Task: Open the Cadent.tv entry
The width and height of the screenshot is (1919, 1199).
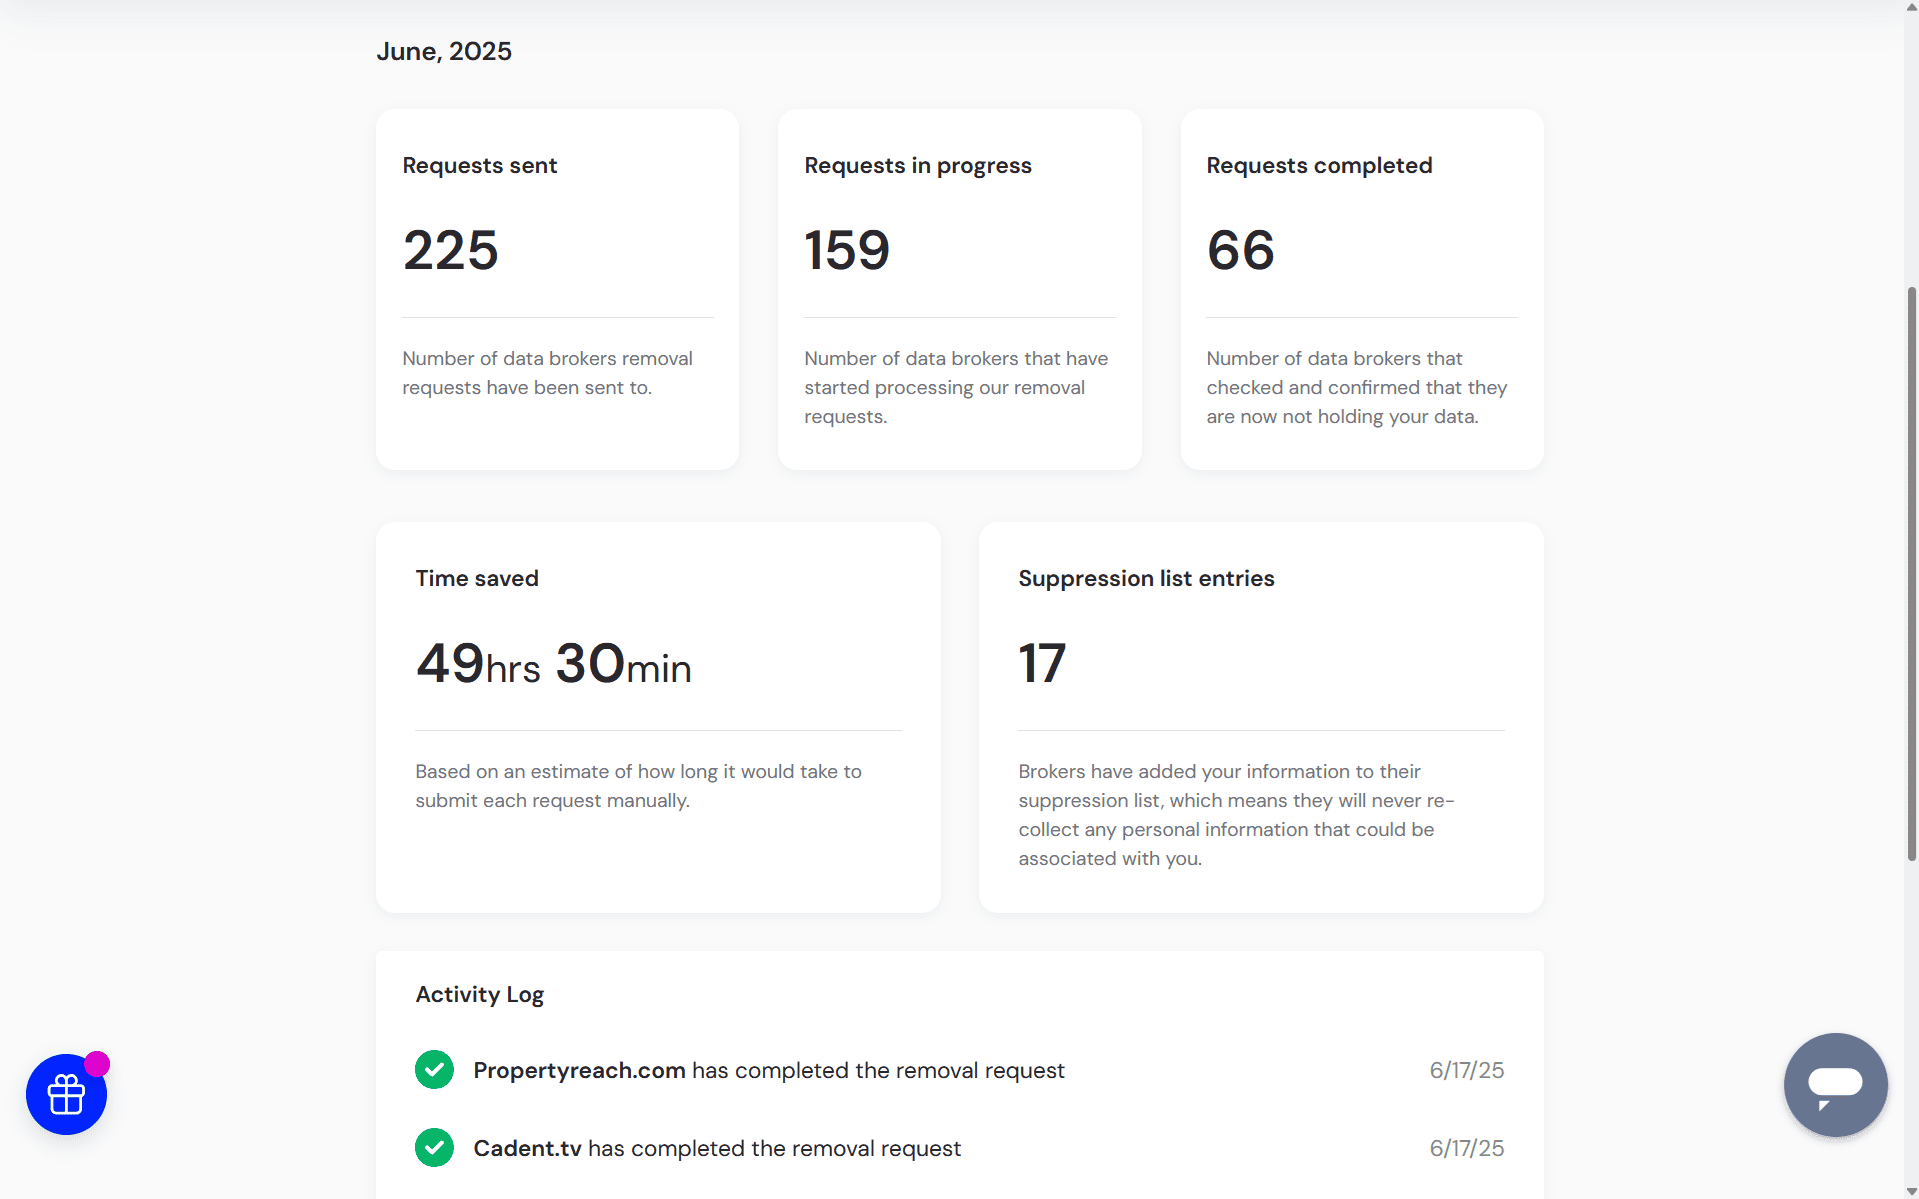Action: coord(526,1147)
